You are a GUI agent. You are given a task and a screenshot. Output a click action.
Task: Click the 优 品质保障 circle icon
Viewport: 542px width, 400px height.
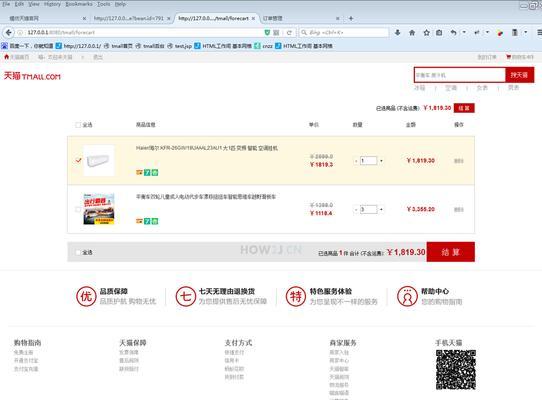tap(86, 296)
